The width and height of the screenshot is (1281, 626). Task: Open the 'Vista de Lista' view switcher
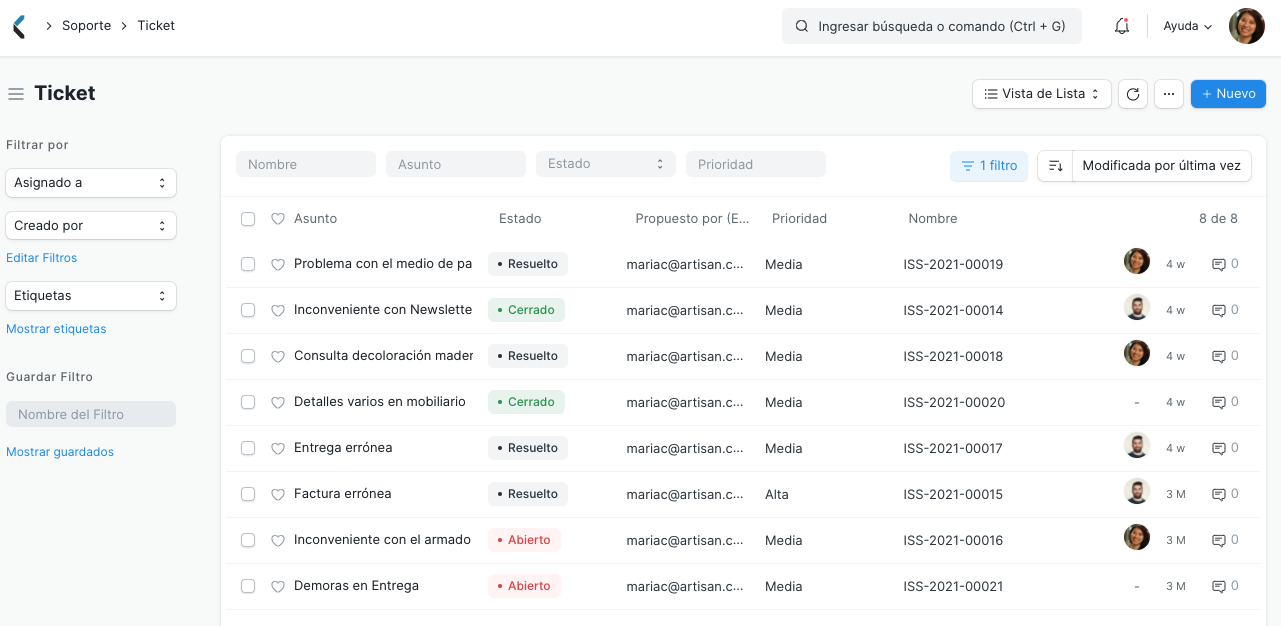click(x=1042, y=94)
